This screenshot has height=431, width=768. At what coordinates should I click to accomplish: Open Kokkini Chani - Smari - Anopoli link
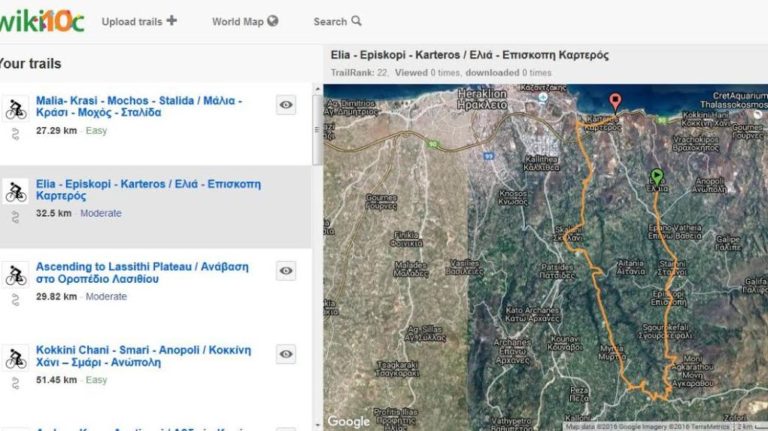[x=143, y=356]
